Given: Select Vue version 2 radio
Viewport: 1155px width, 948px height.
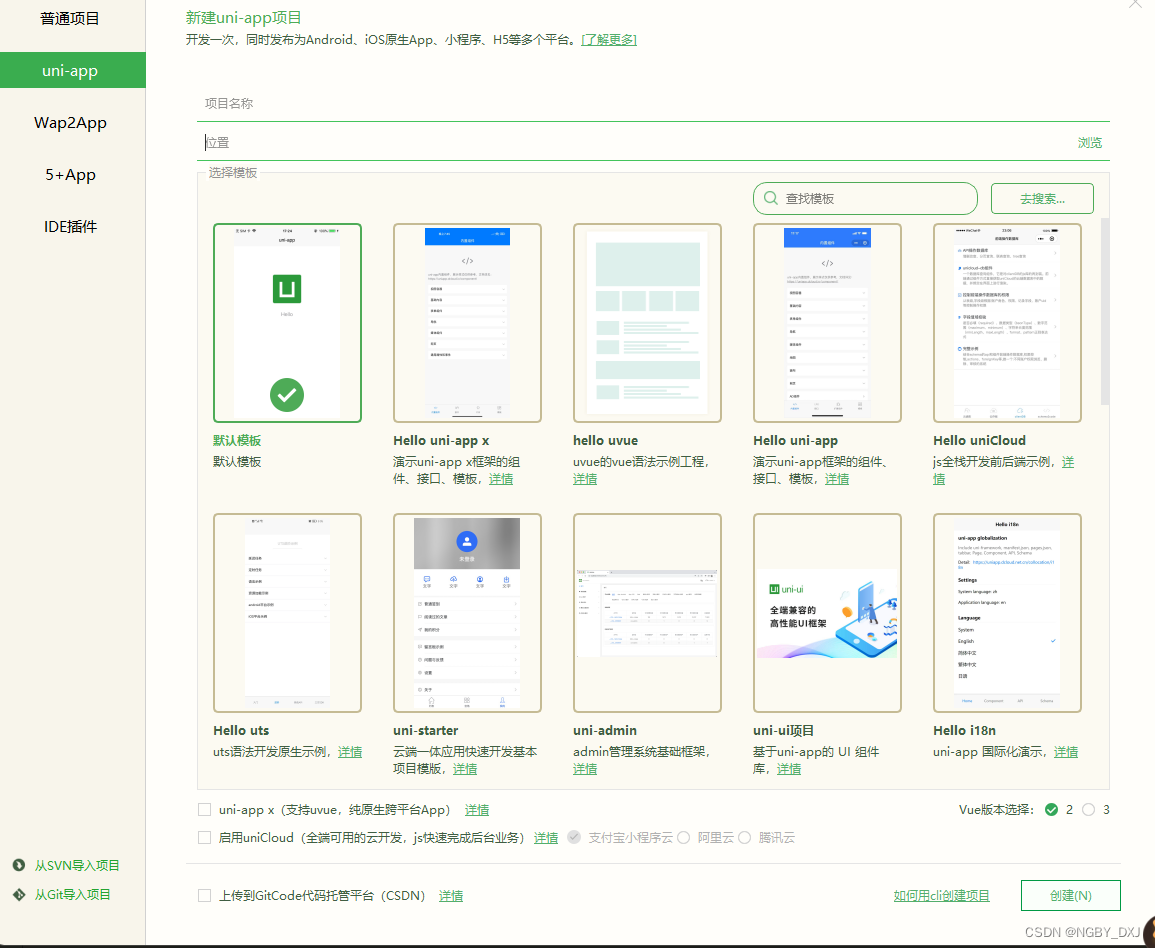Looking at the screenshot, I should pos(1051,810).
